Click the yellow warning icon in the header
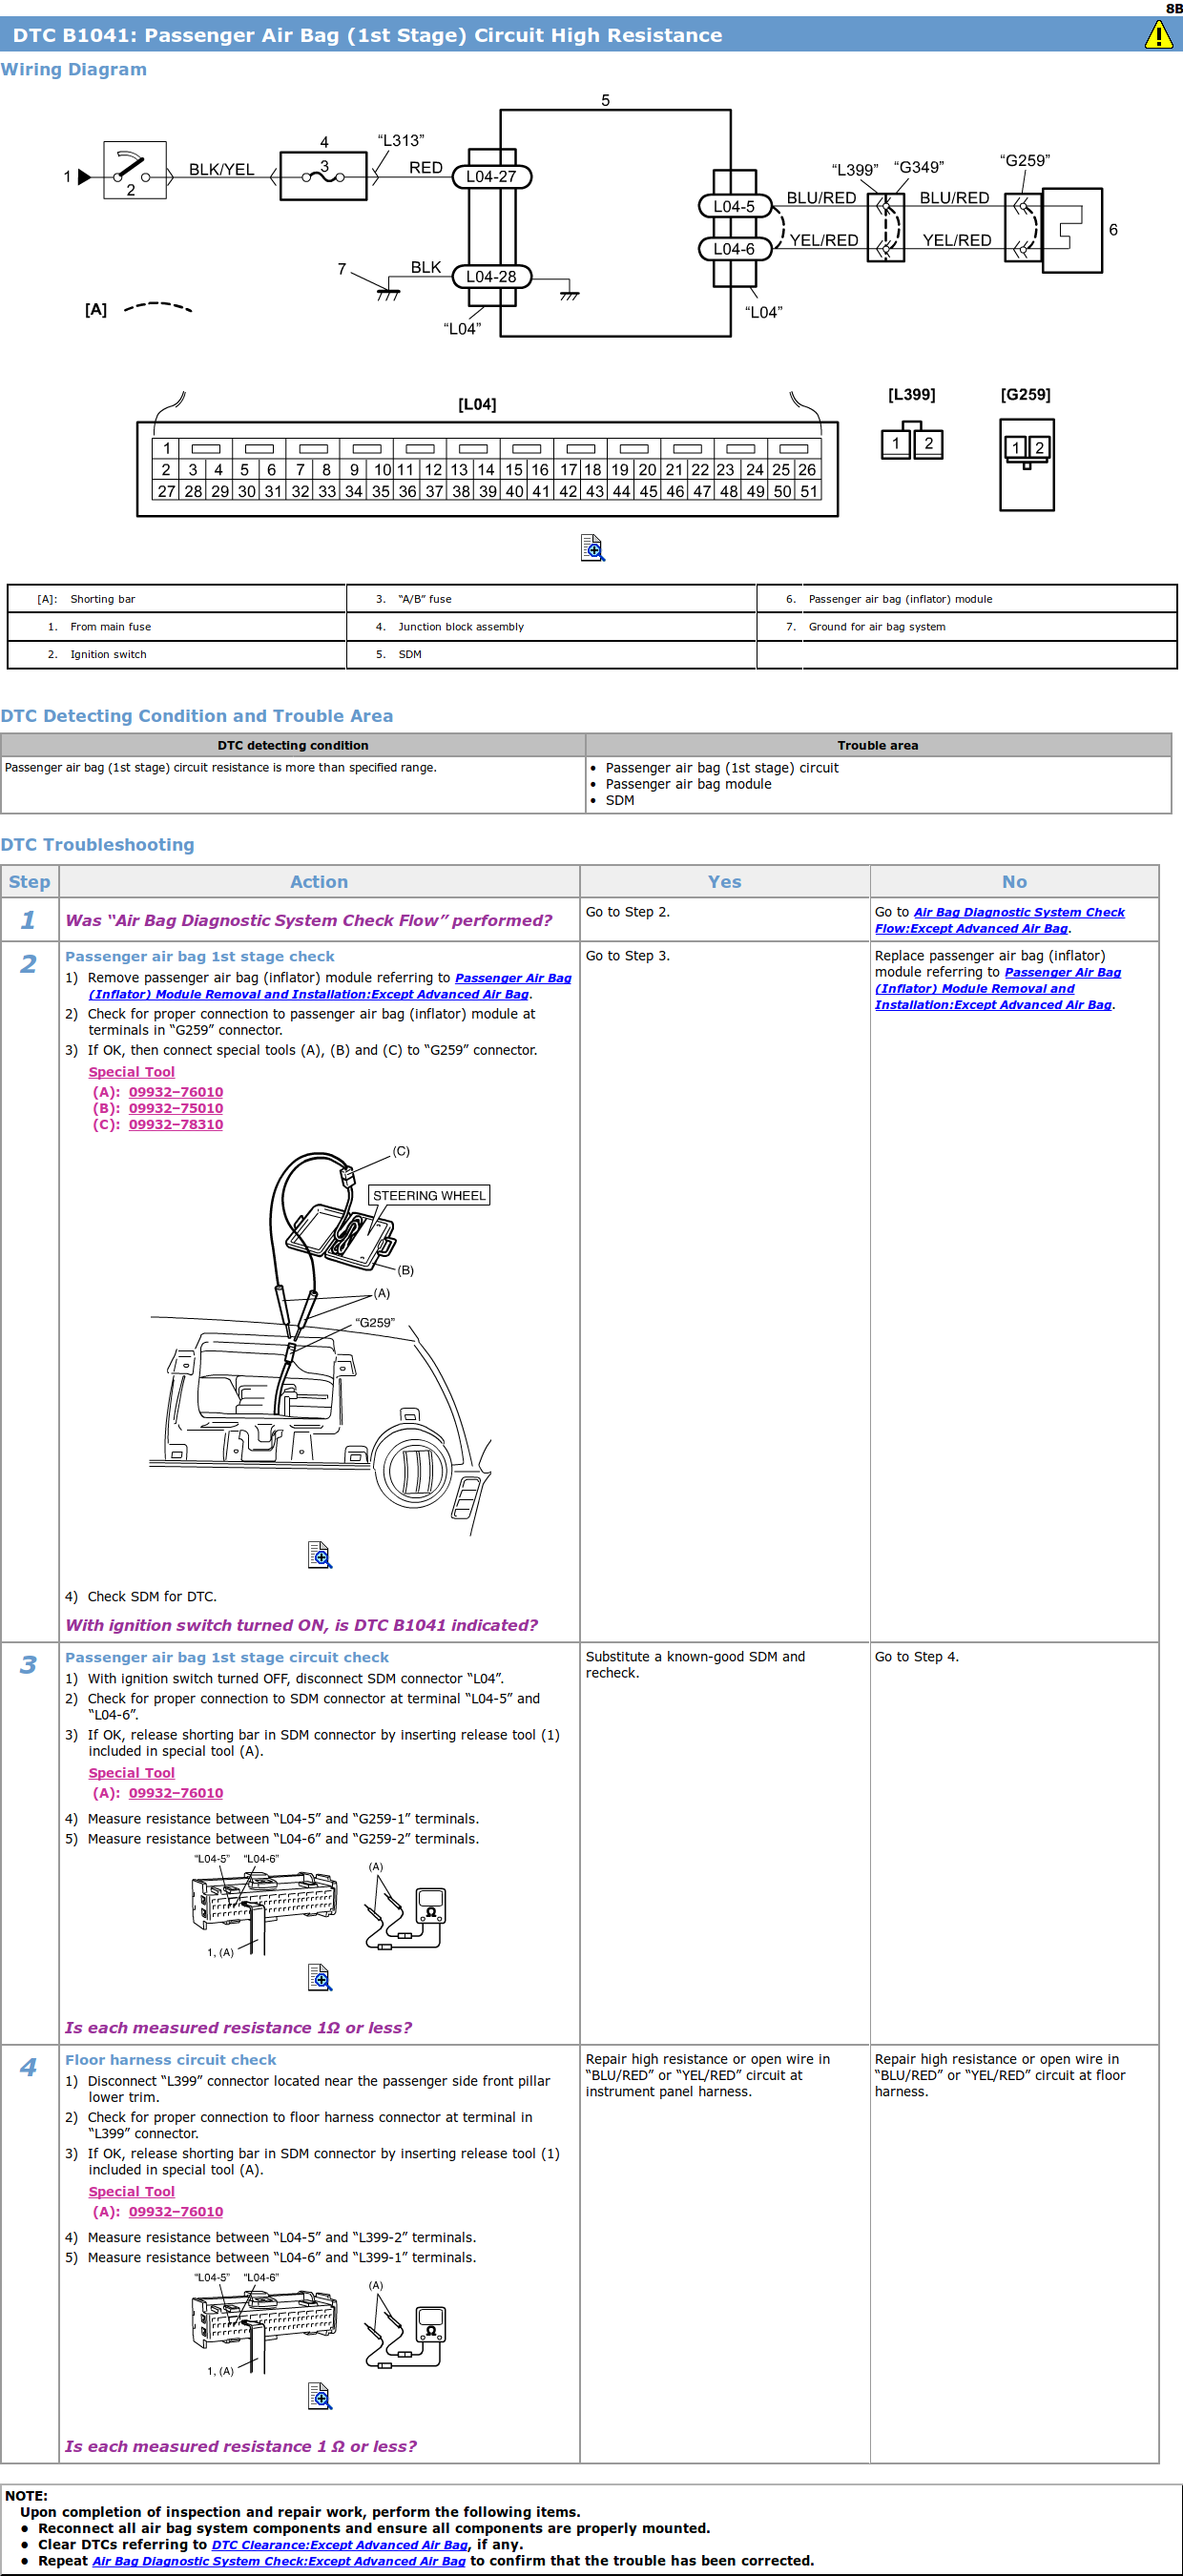 tap(1157, 35)
